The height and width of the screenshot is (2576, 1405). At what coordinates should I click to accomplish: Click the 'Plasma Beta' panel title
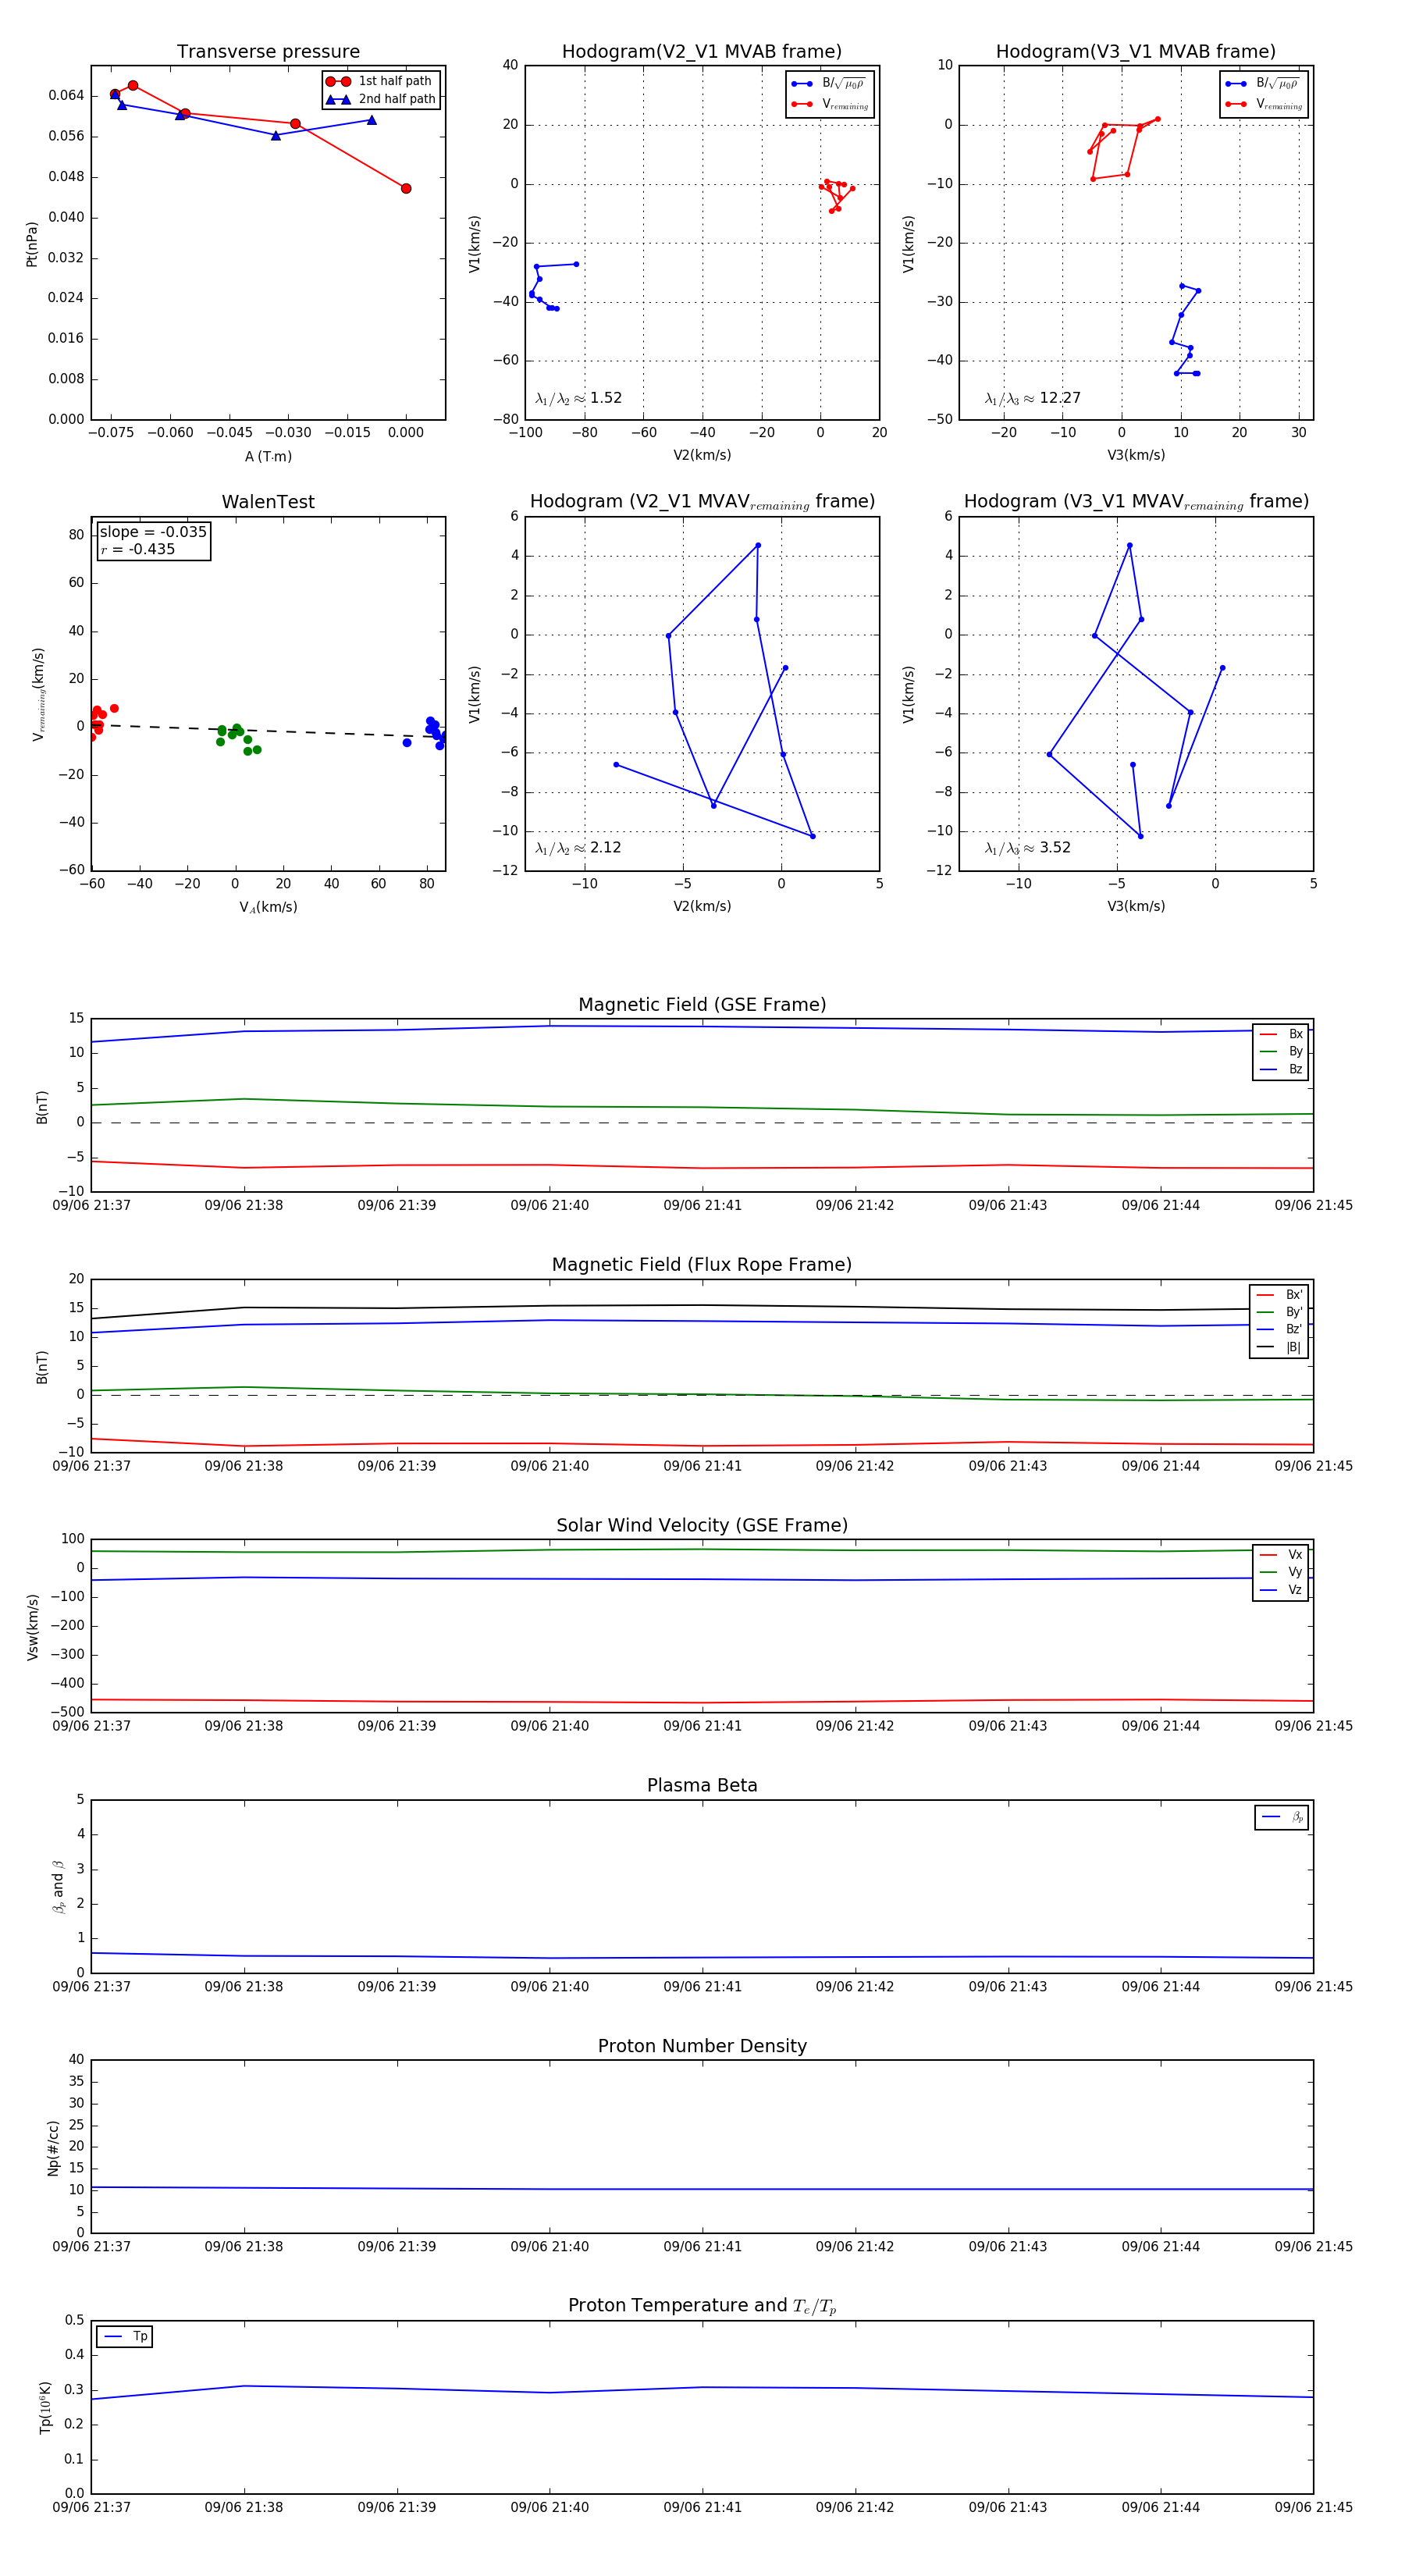click(x=702, y=1785)
